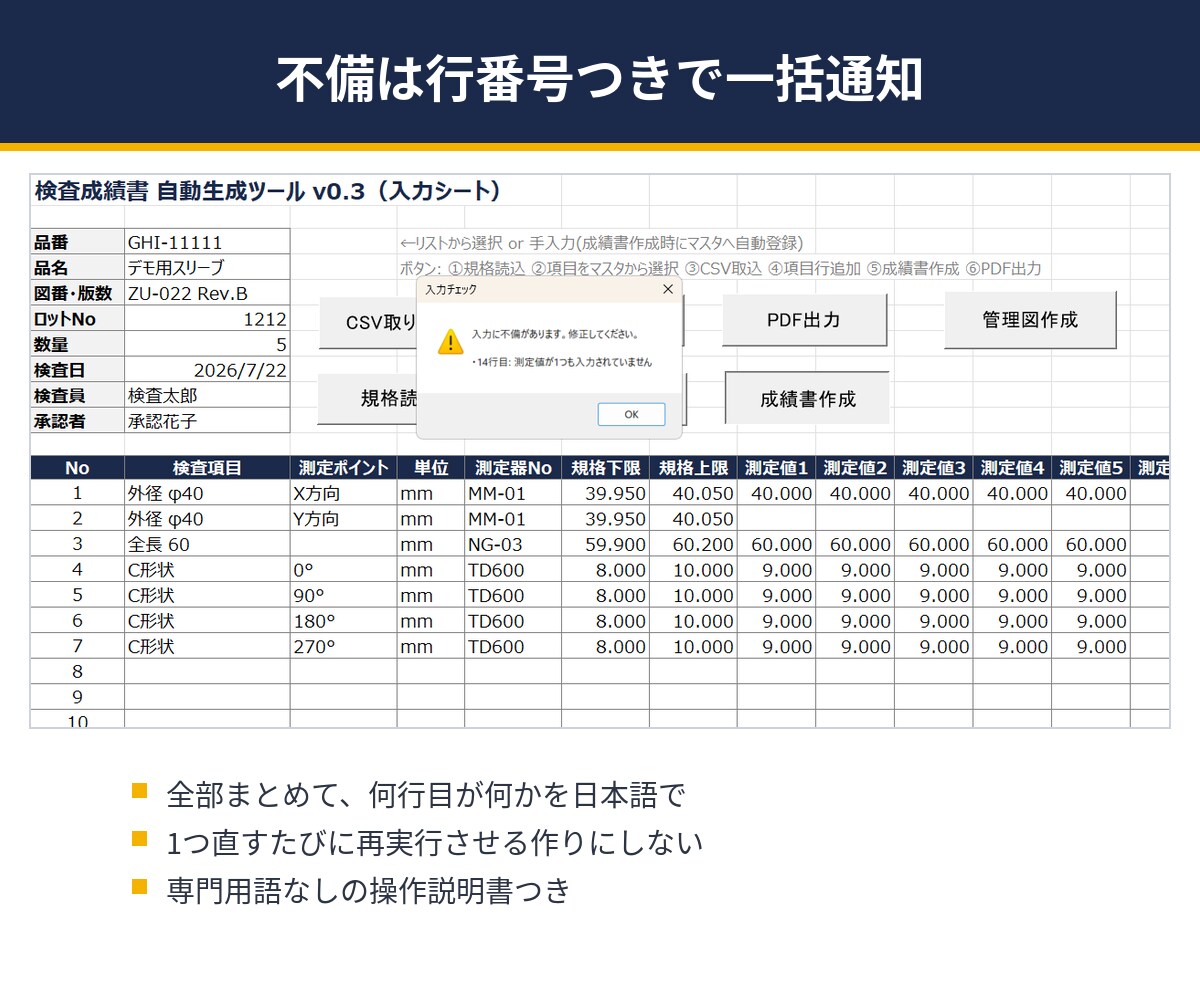1200x1000 pixels.
Task: Select the 270° 測定ポイント cell
Action: click(343, 647)
